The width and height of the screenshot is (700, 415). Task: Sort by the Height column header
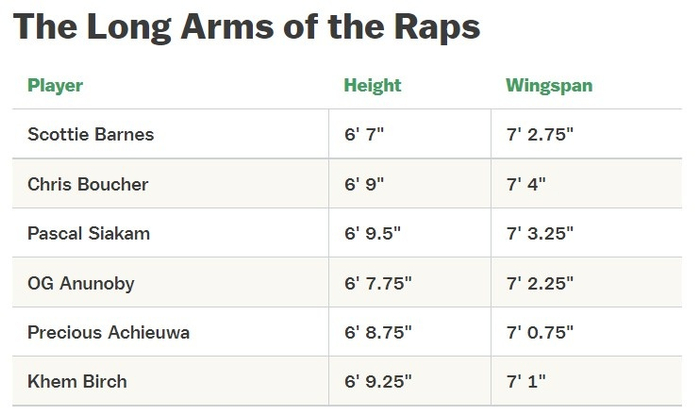click(x=372, y=86)
